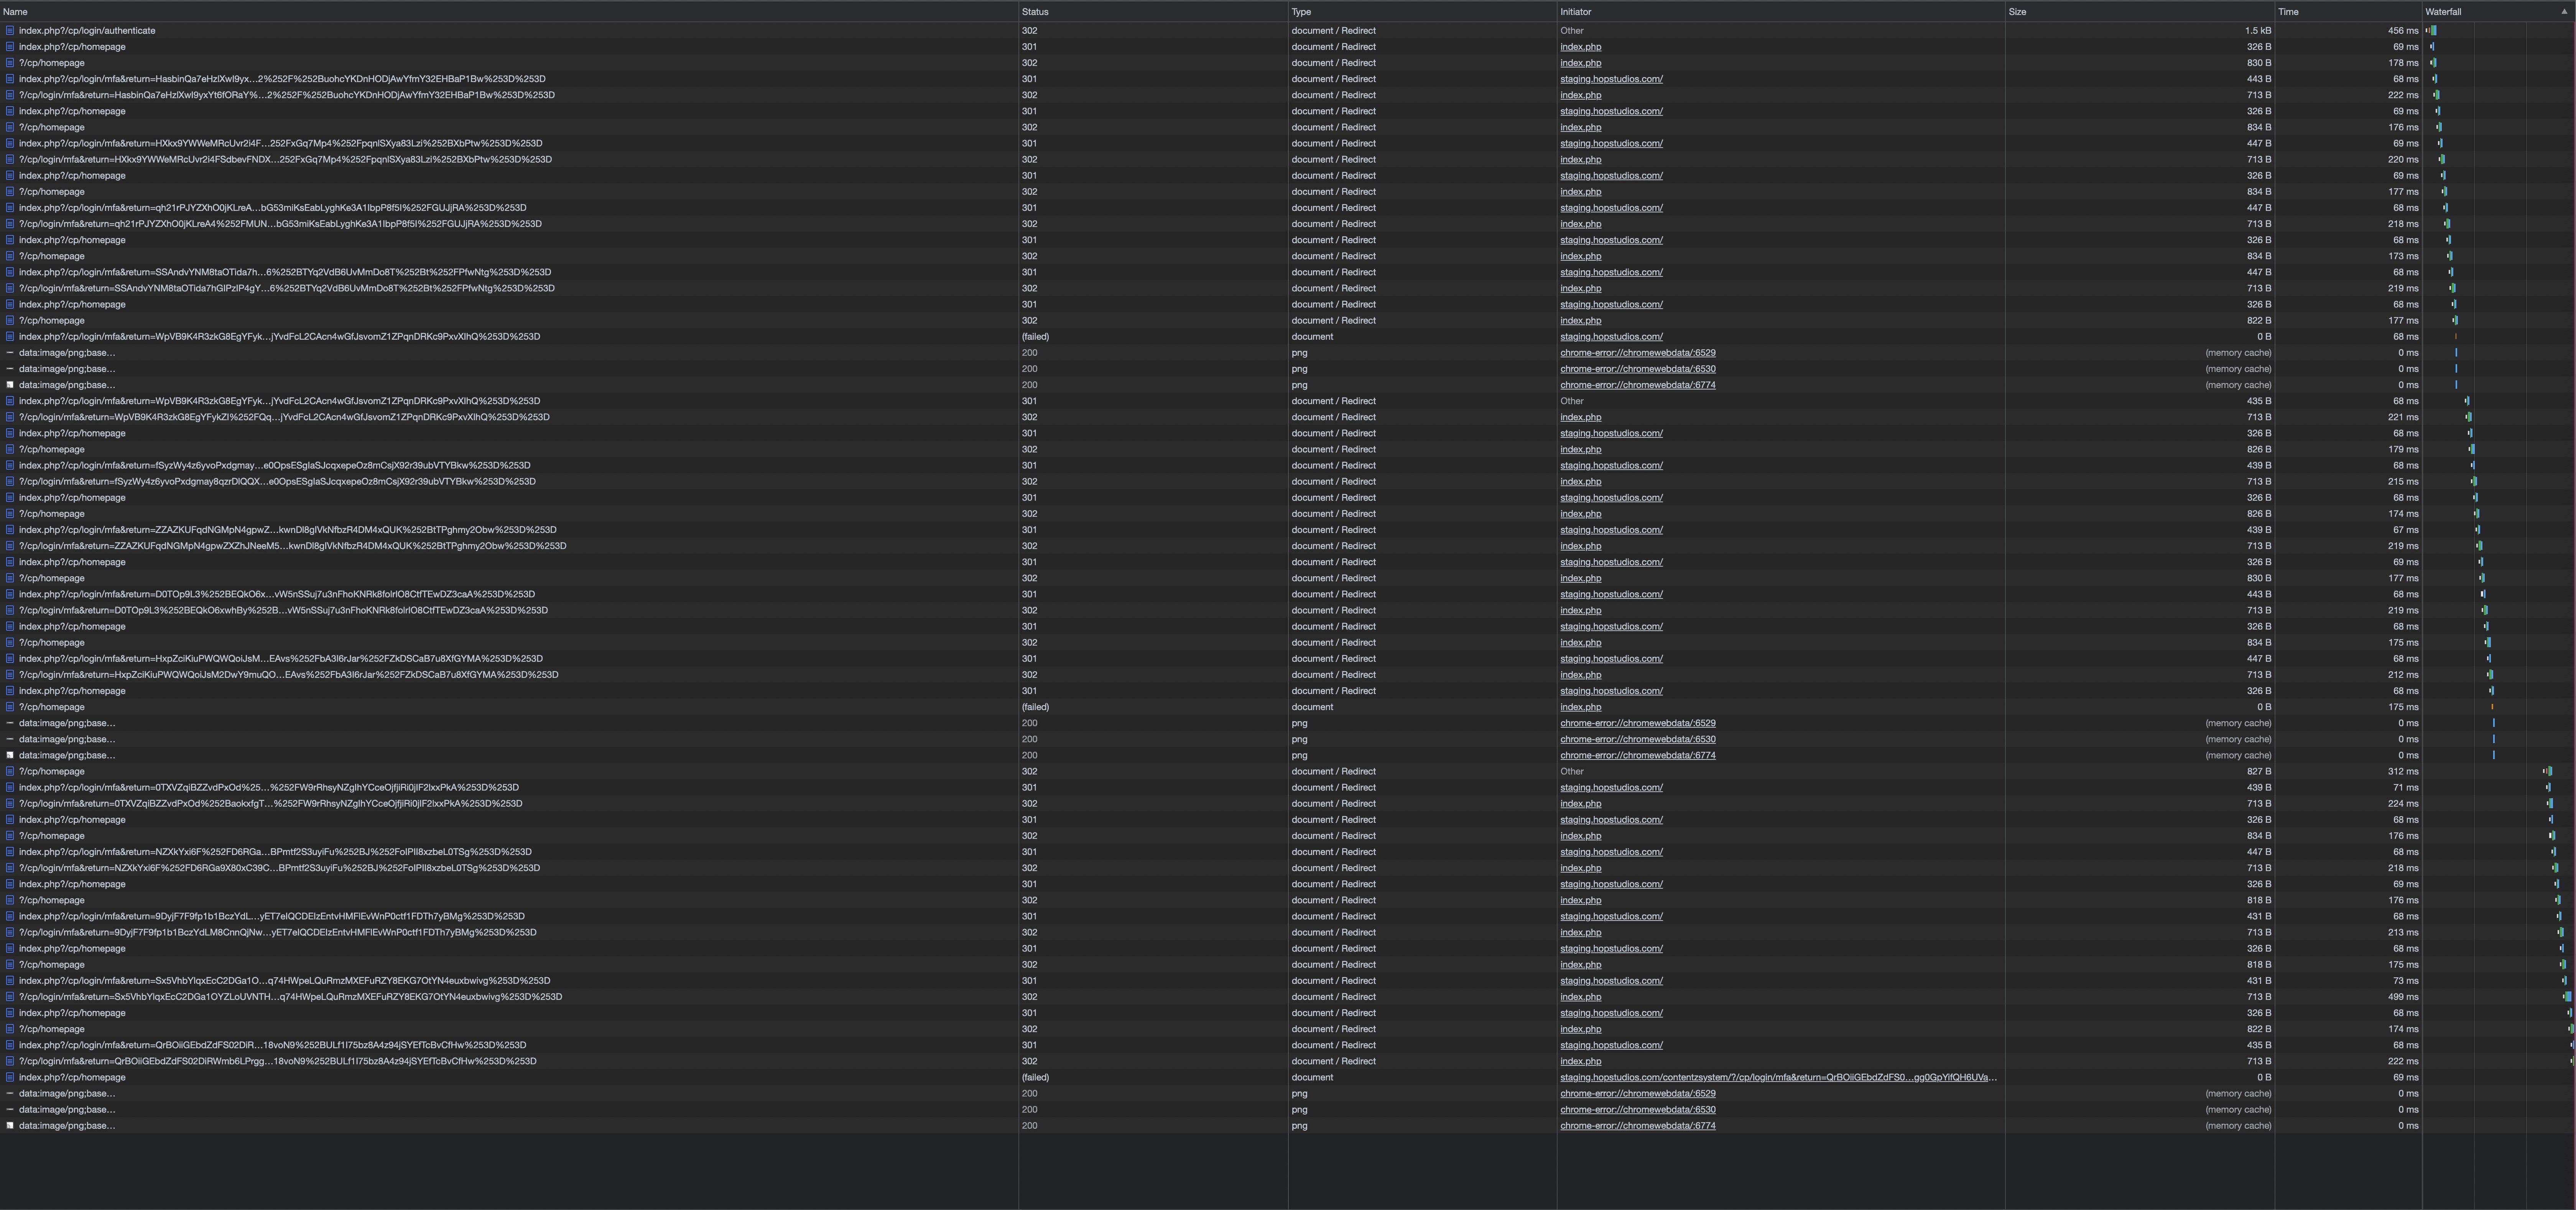Select ?/cp/login/mfa request with return=fSyzWy4z6yvo

(x=277, y=481)
